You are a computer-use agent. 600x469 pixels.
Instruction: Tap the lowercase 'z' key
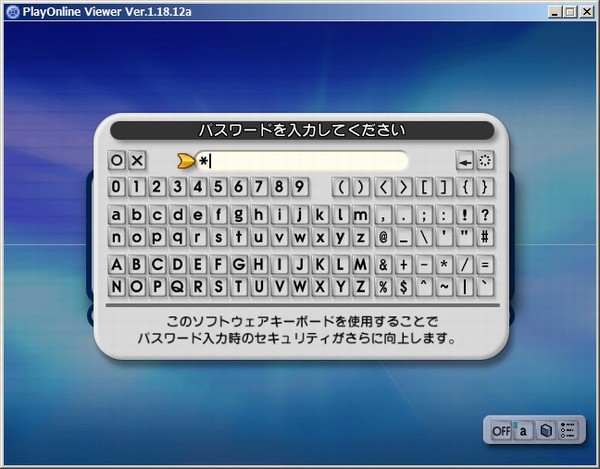(360, 237)
